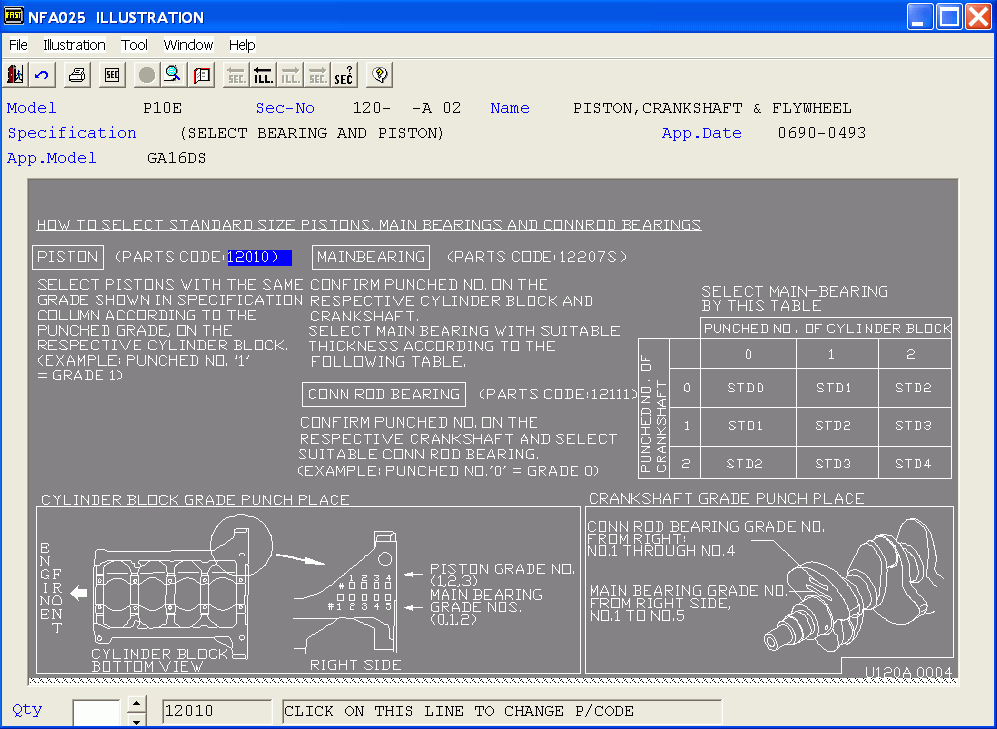Click the previous ILL. left-arrow icon
The height and width of the screenshot is (729, 997).
pos(263,75)
